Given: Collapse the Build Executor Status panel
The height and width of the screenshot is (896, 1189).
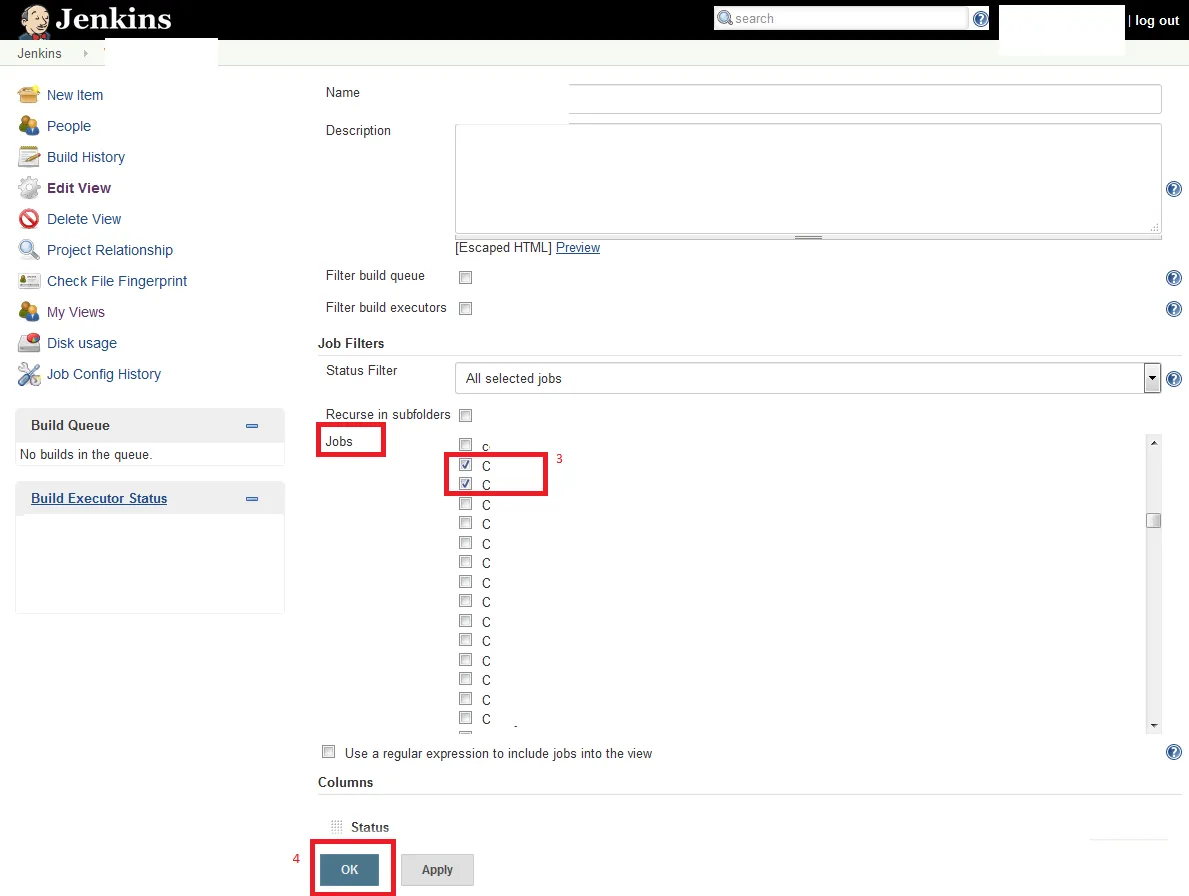Looking at the screenshot, I should pos(253,499).
